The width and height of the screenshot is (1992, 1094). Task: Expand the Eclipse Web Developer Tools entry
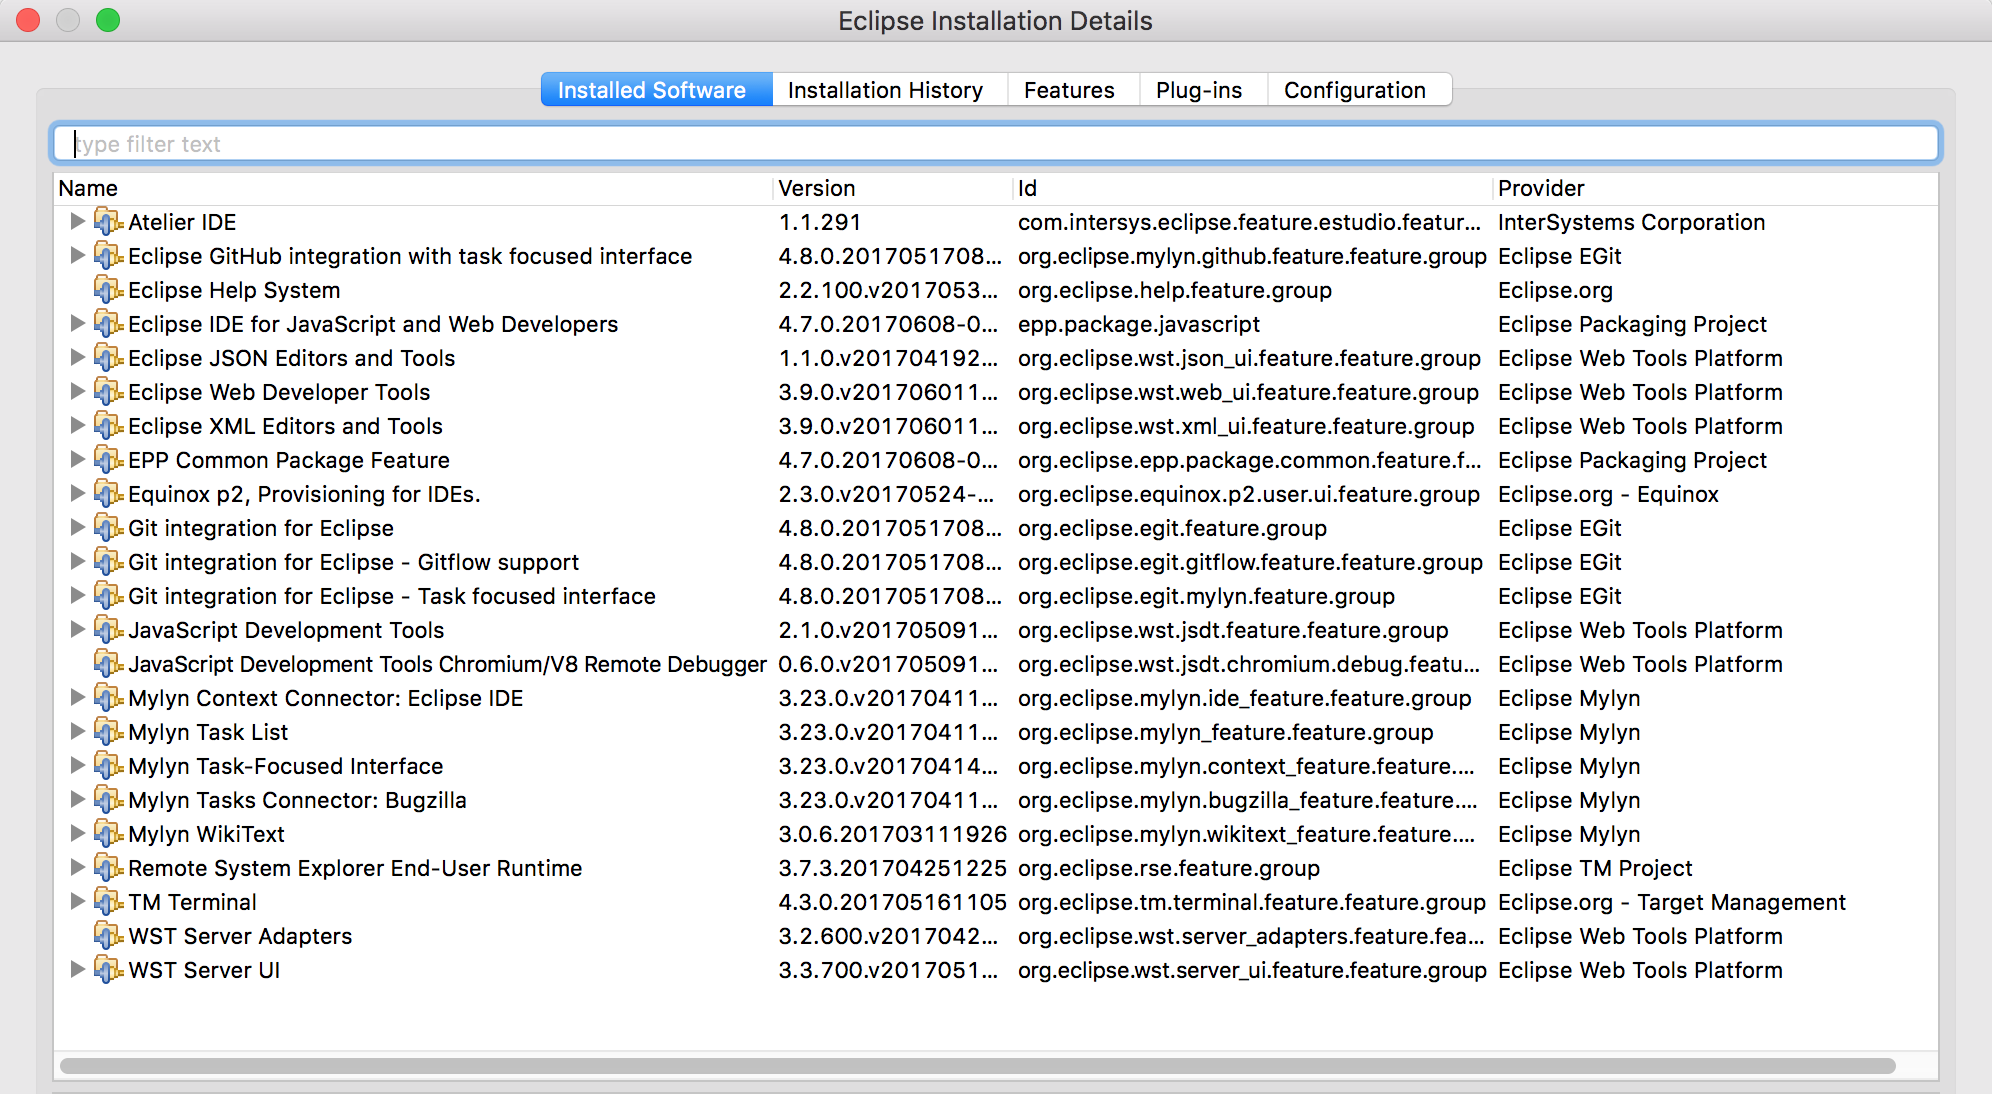coord(77,392)
